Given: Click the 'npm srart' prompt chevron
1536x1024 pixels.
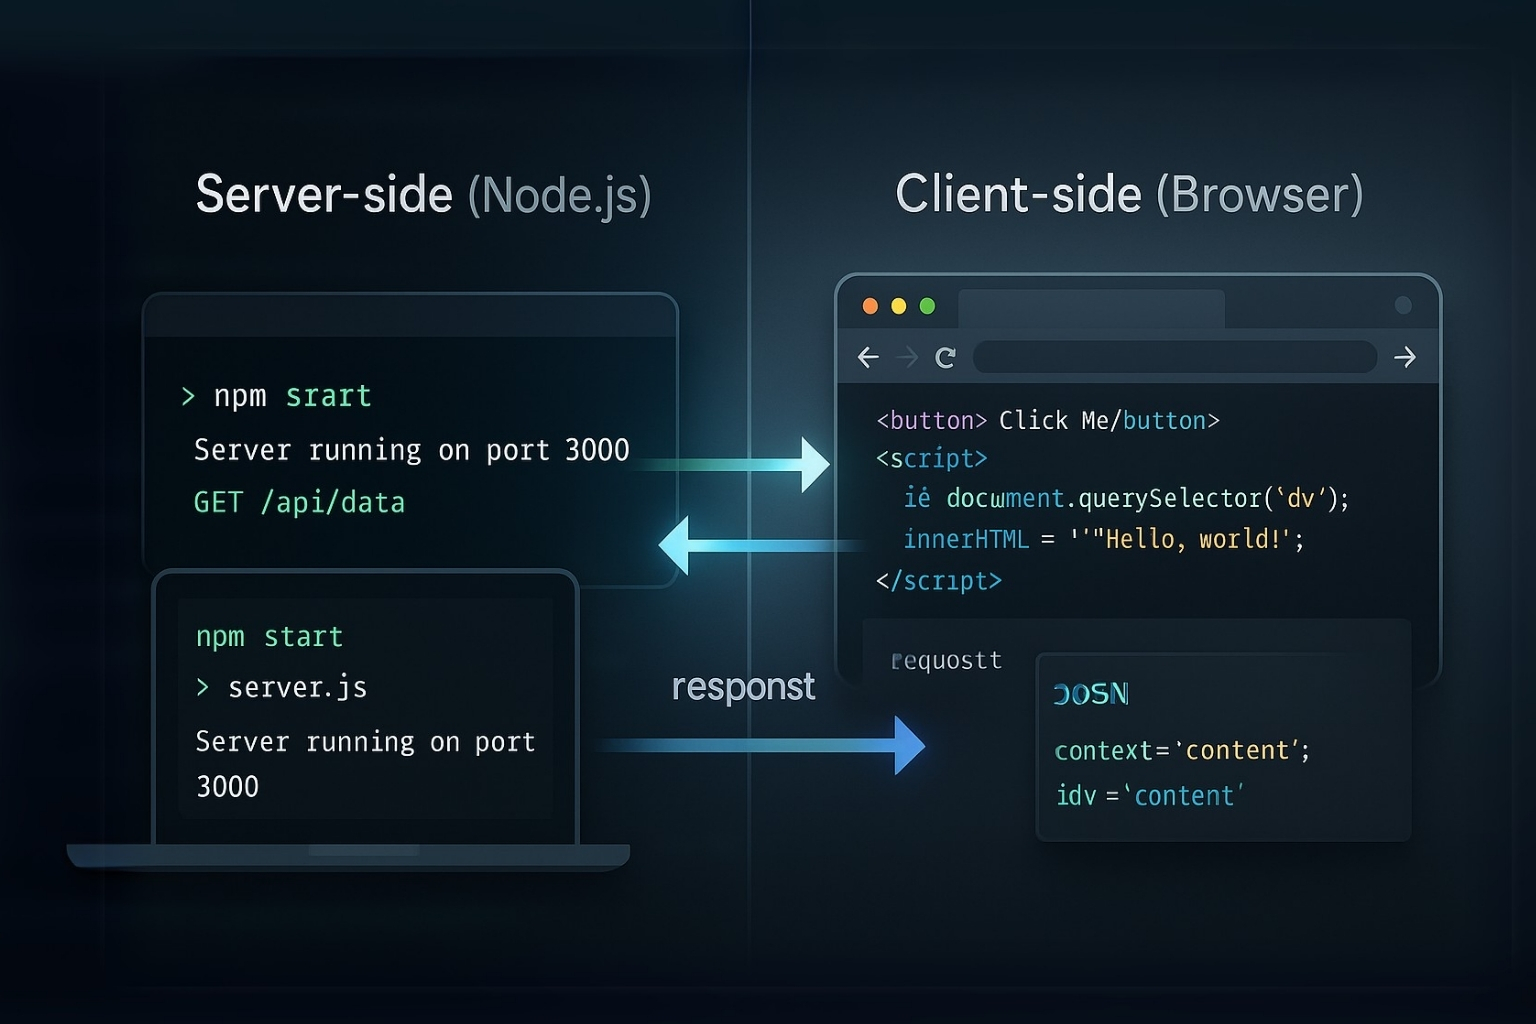Looking at the screenshot, I should tap(188, 397).
